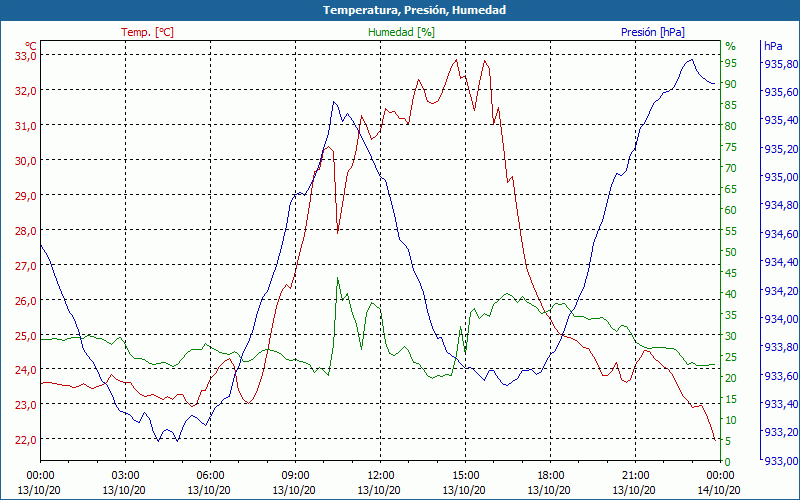Click the '75' humidity axis value
The width and height of the screenshot is (800, 500).
click(x=731, y=147)
